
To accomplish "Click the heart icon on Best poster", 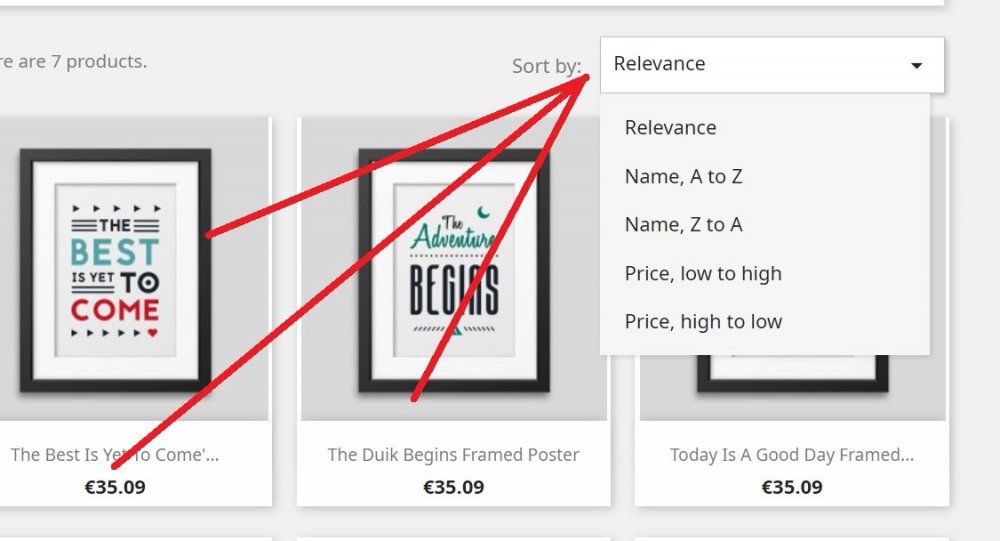I will click(x=152, y=332).
